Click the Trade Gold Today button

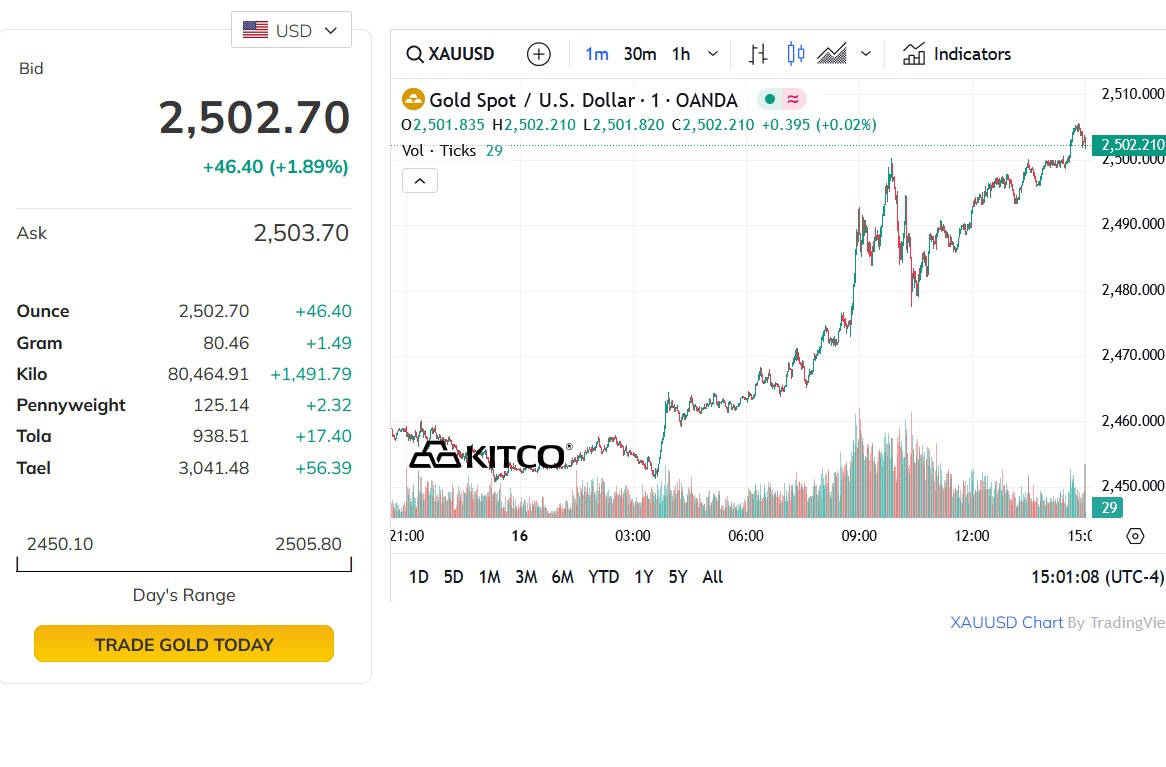184,645
